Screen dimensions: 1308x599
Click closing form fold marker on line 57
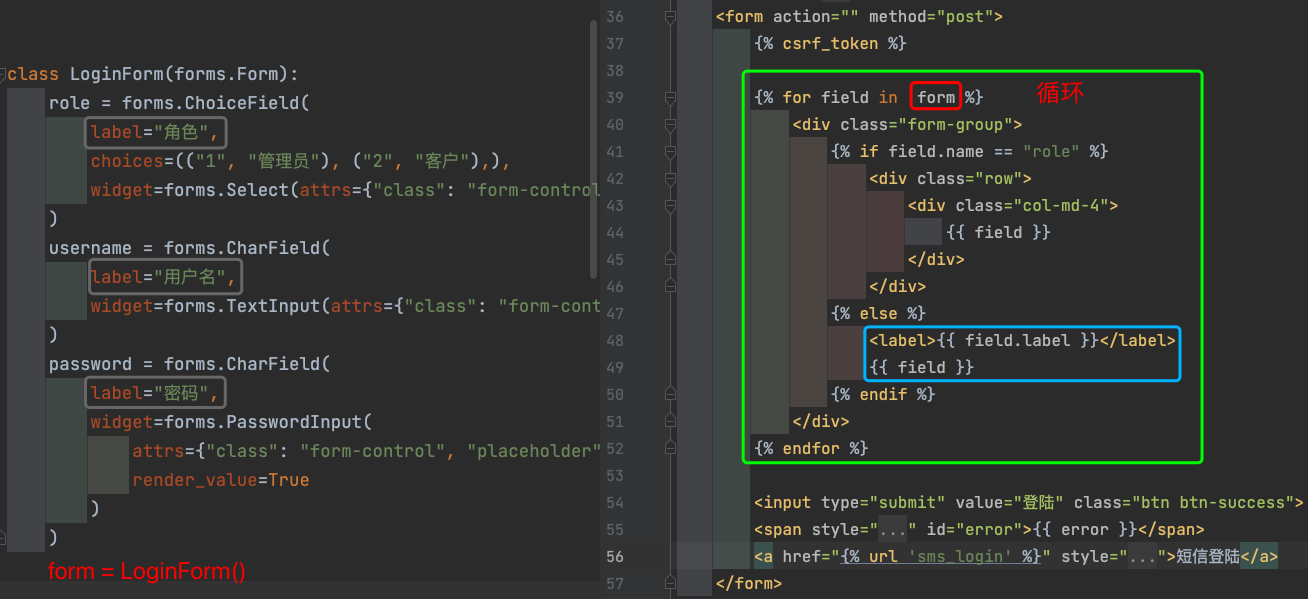(x=670, y=583)
